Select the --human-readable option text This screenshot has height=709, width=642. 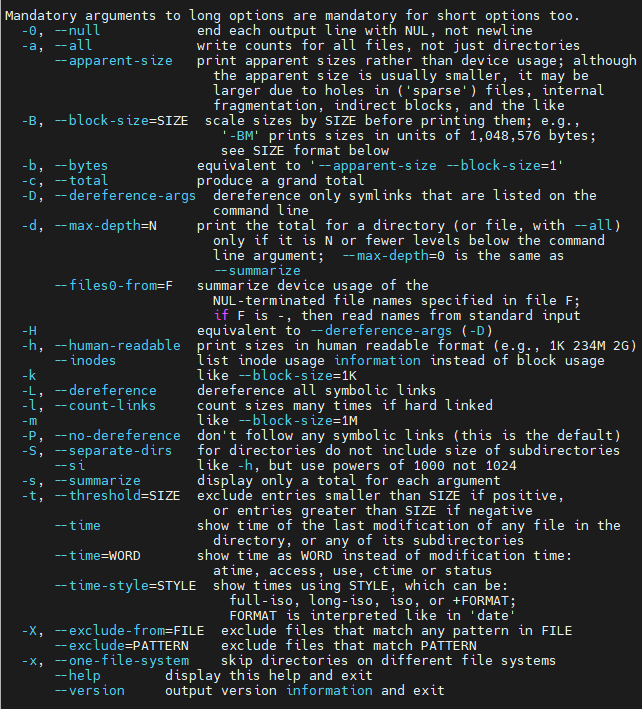[x=118, y=346]
